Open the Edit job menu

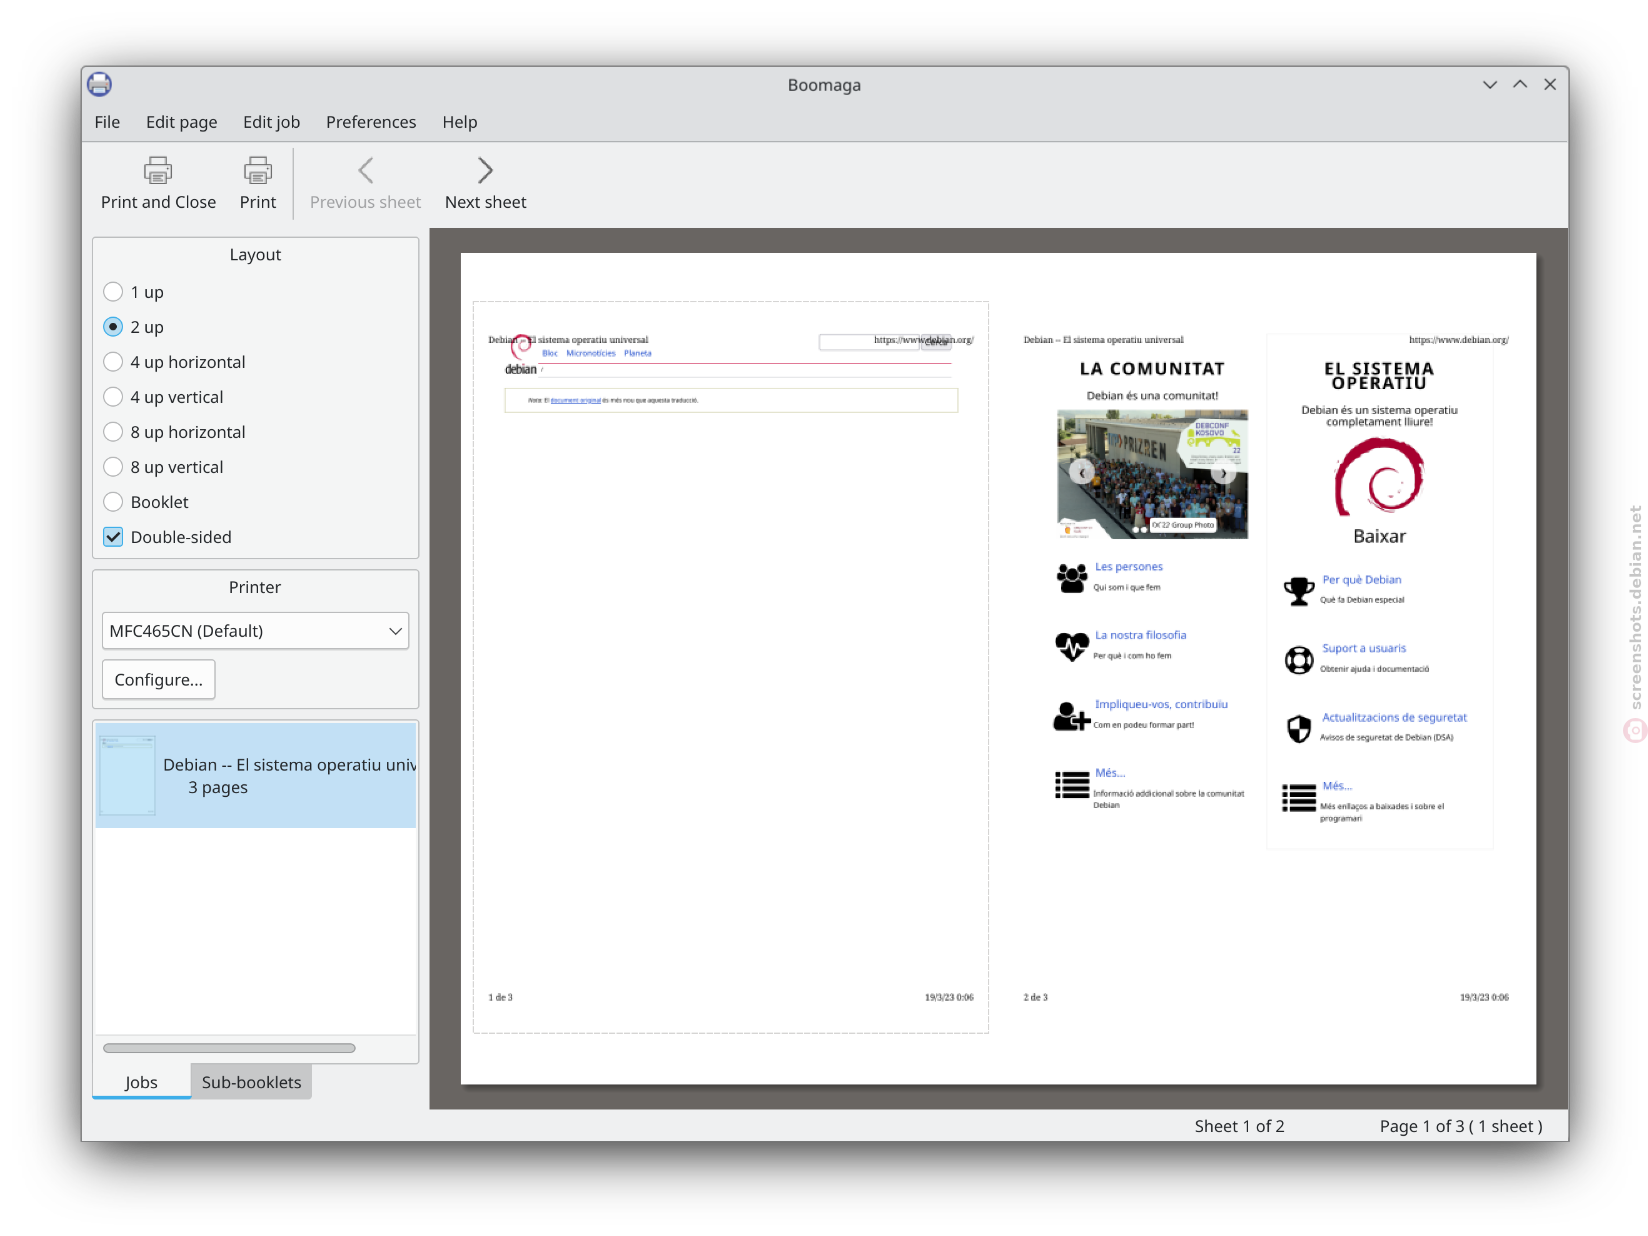coord(271,122)
